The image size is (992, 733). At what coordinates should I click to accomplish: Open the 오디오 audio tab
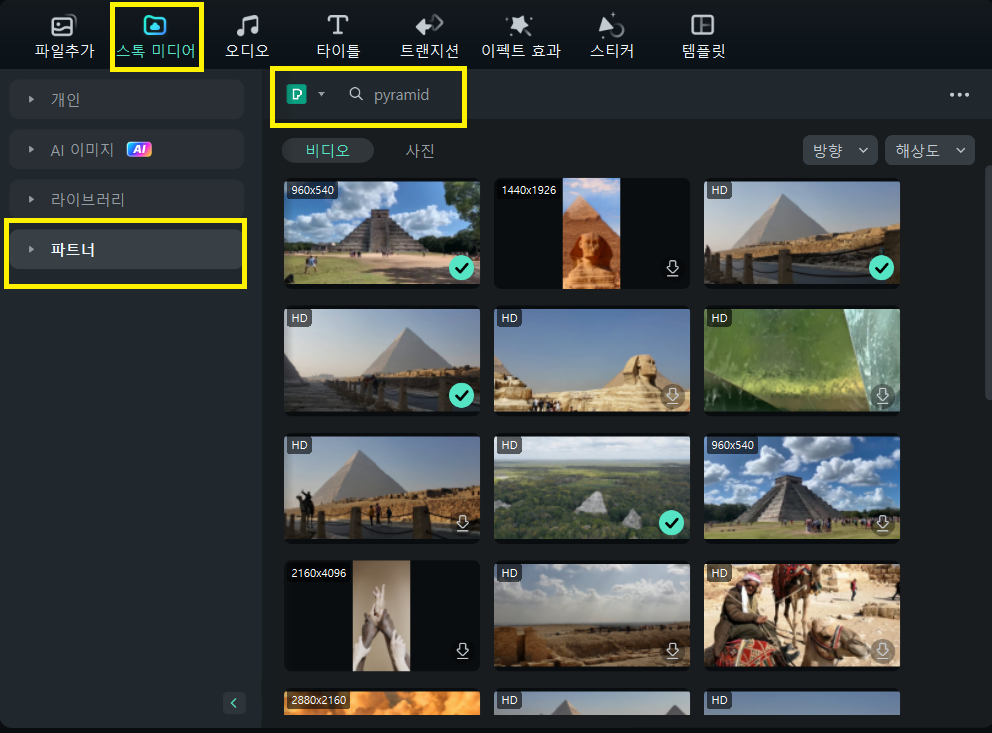[x=247, y=37]
